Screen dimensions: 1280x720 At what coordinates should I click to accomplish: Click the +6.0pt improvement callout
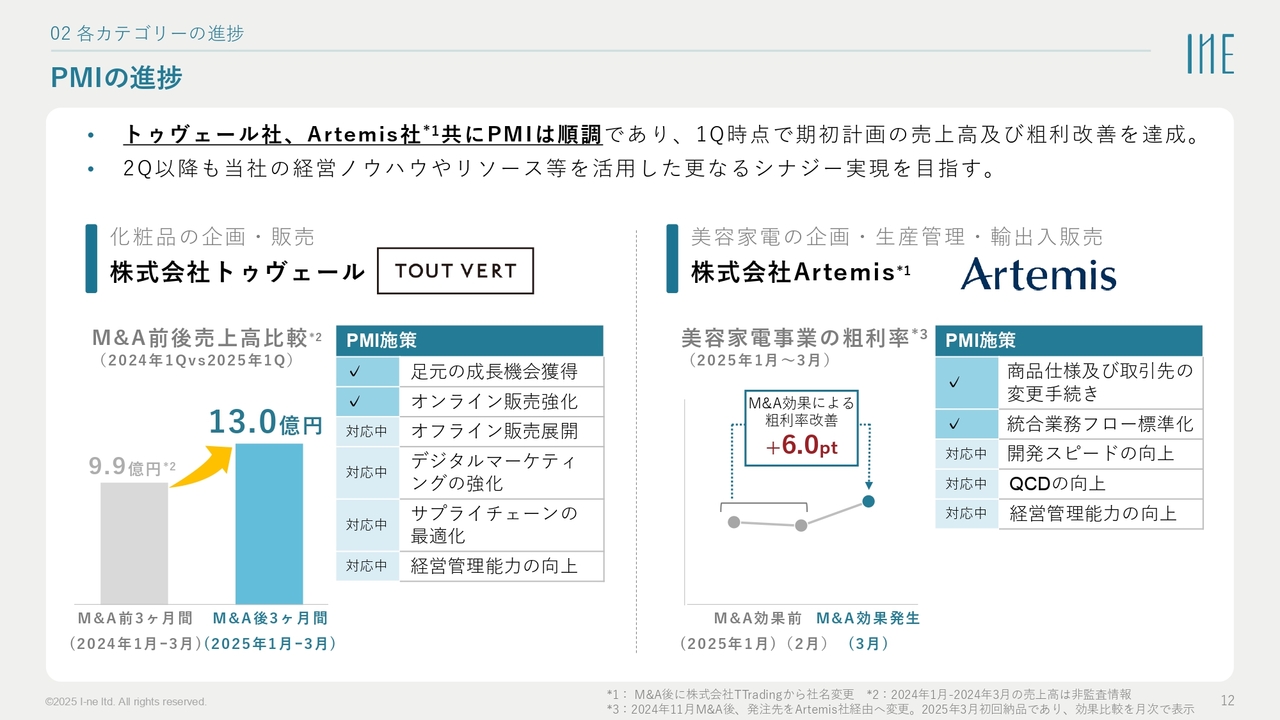[x=801, y=447]
